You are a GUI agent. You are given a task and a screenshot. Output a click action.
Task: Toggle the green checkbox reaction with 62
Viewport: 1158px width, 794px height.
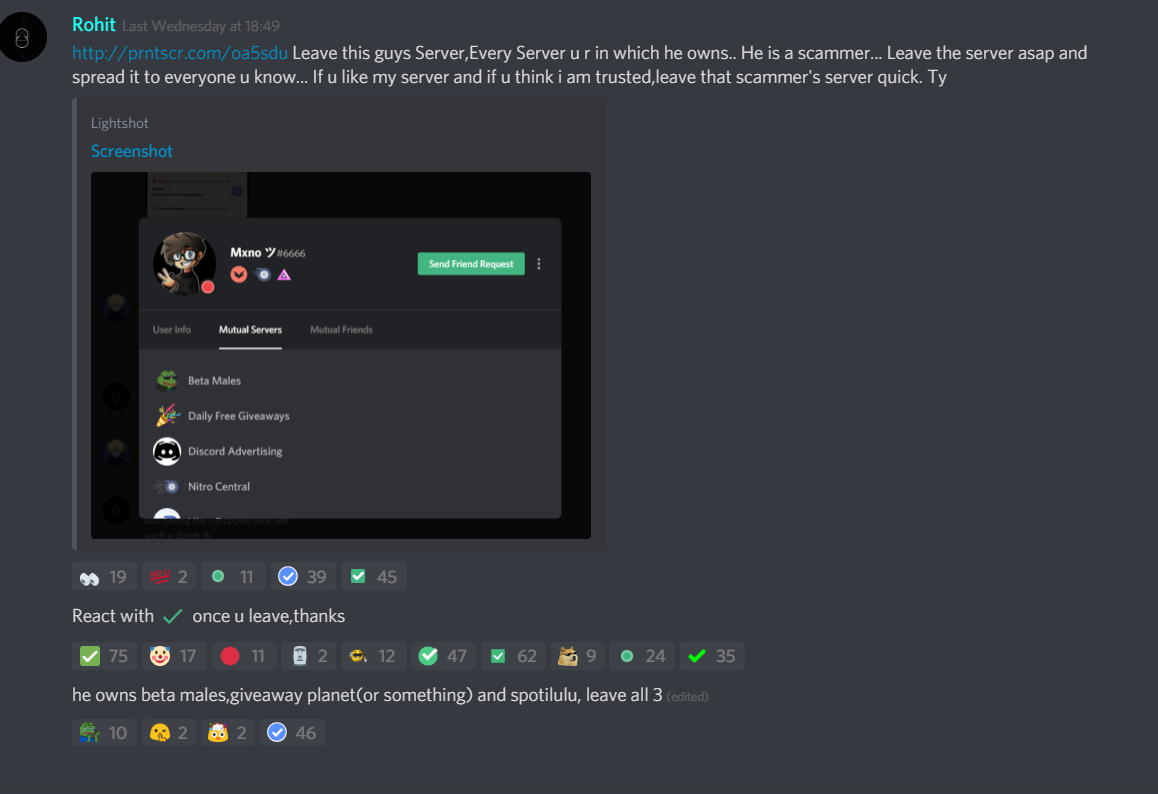(x=515, y=656)
